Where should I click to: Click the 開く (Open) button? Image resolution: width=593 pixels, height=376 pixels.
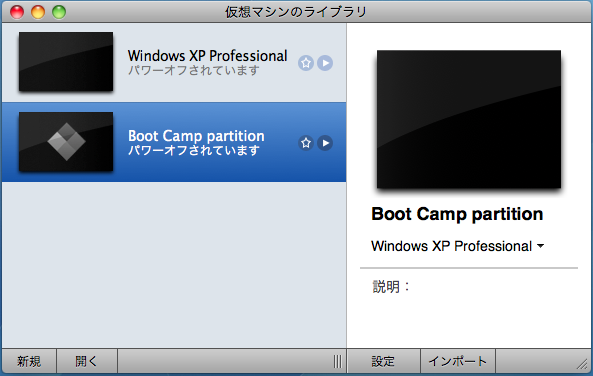coord(87,362)
